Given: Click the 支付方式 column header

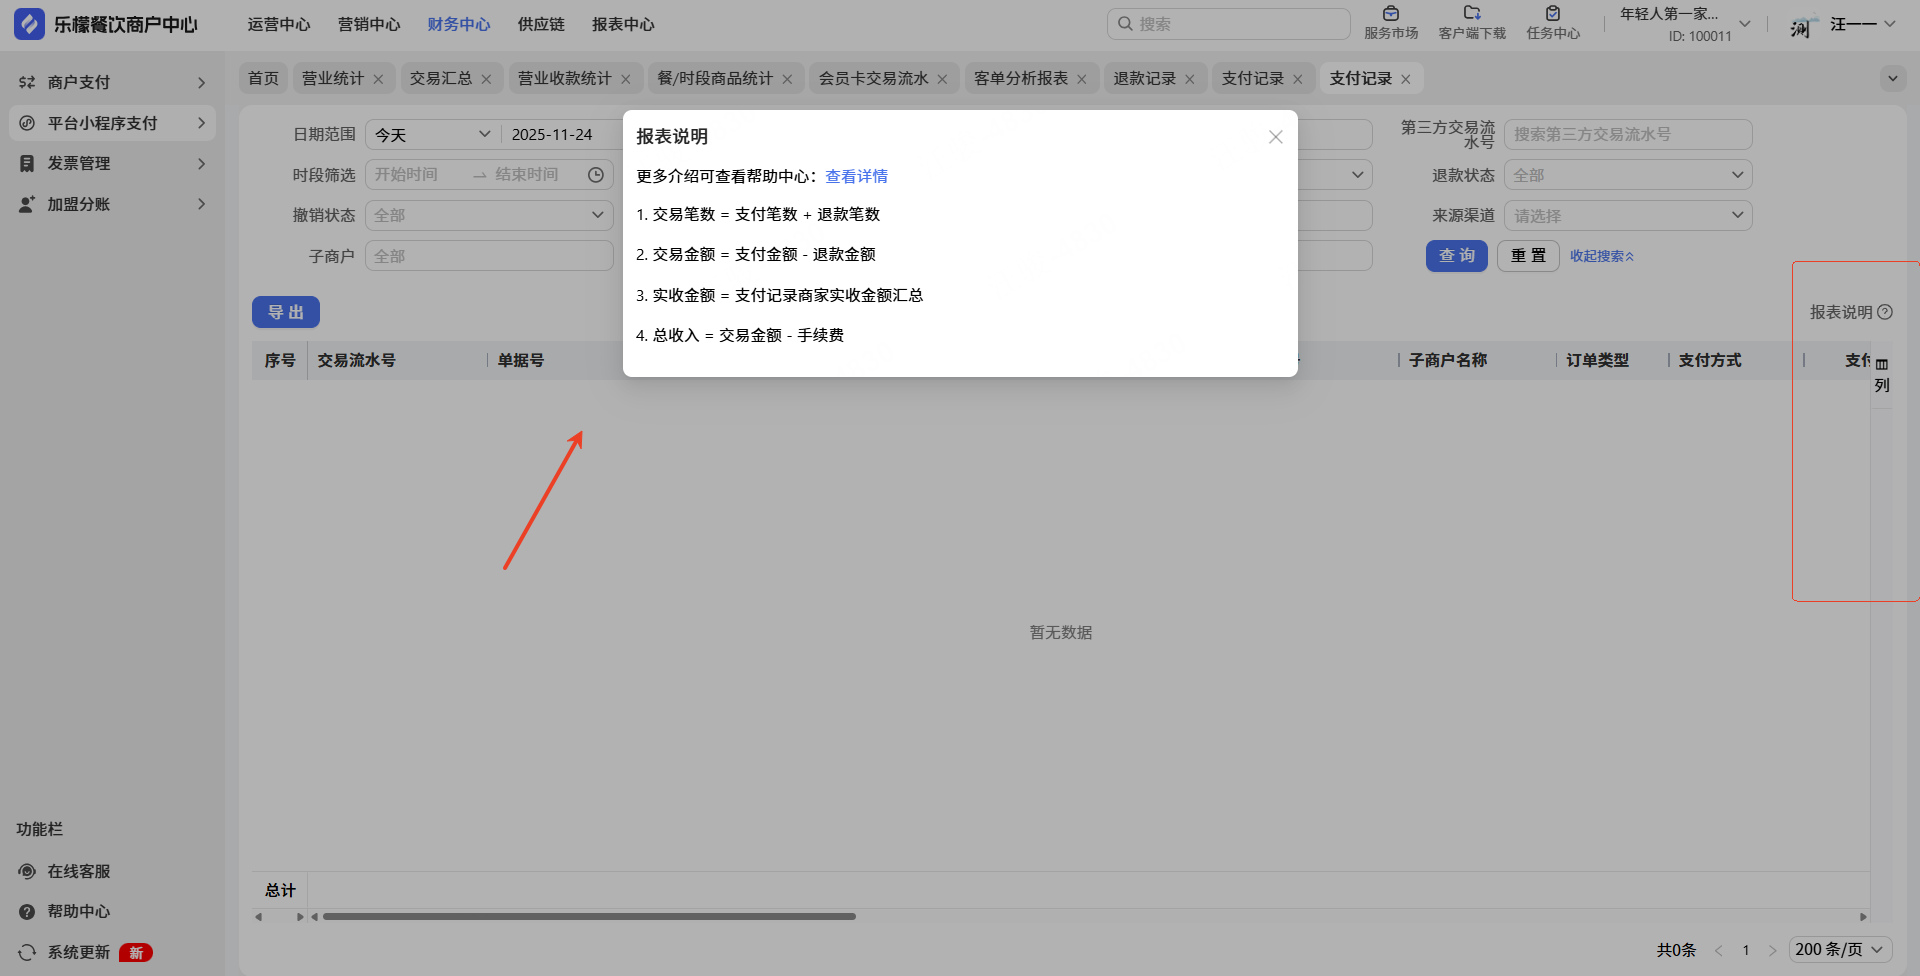Looking at the screenshot, I should coord(1710,360).
